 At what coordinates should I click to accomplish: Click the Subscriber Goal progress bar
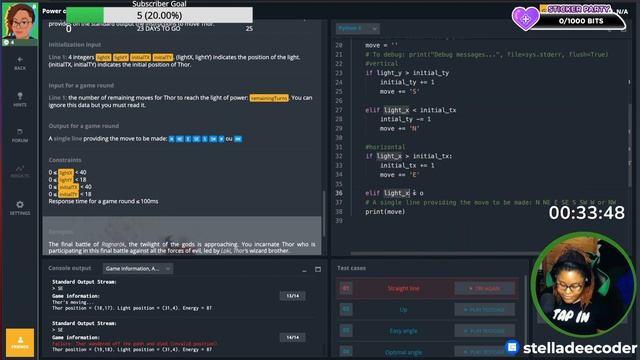[x=159, y=15]
